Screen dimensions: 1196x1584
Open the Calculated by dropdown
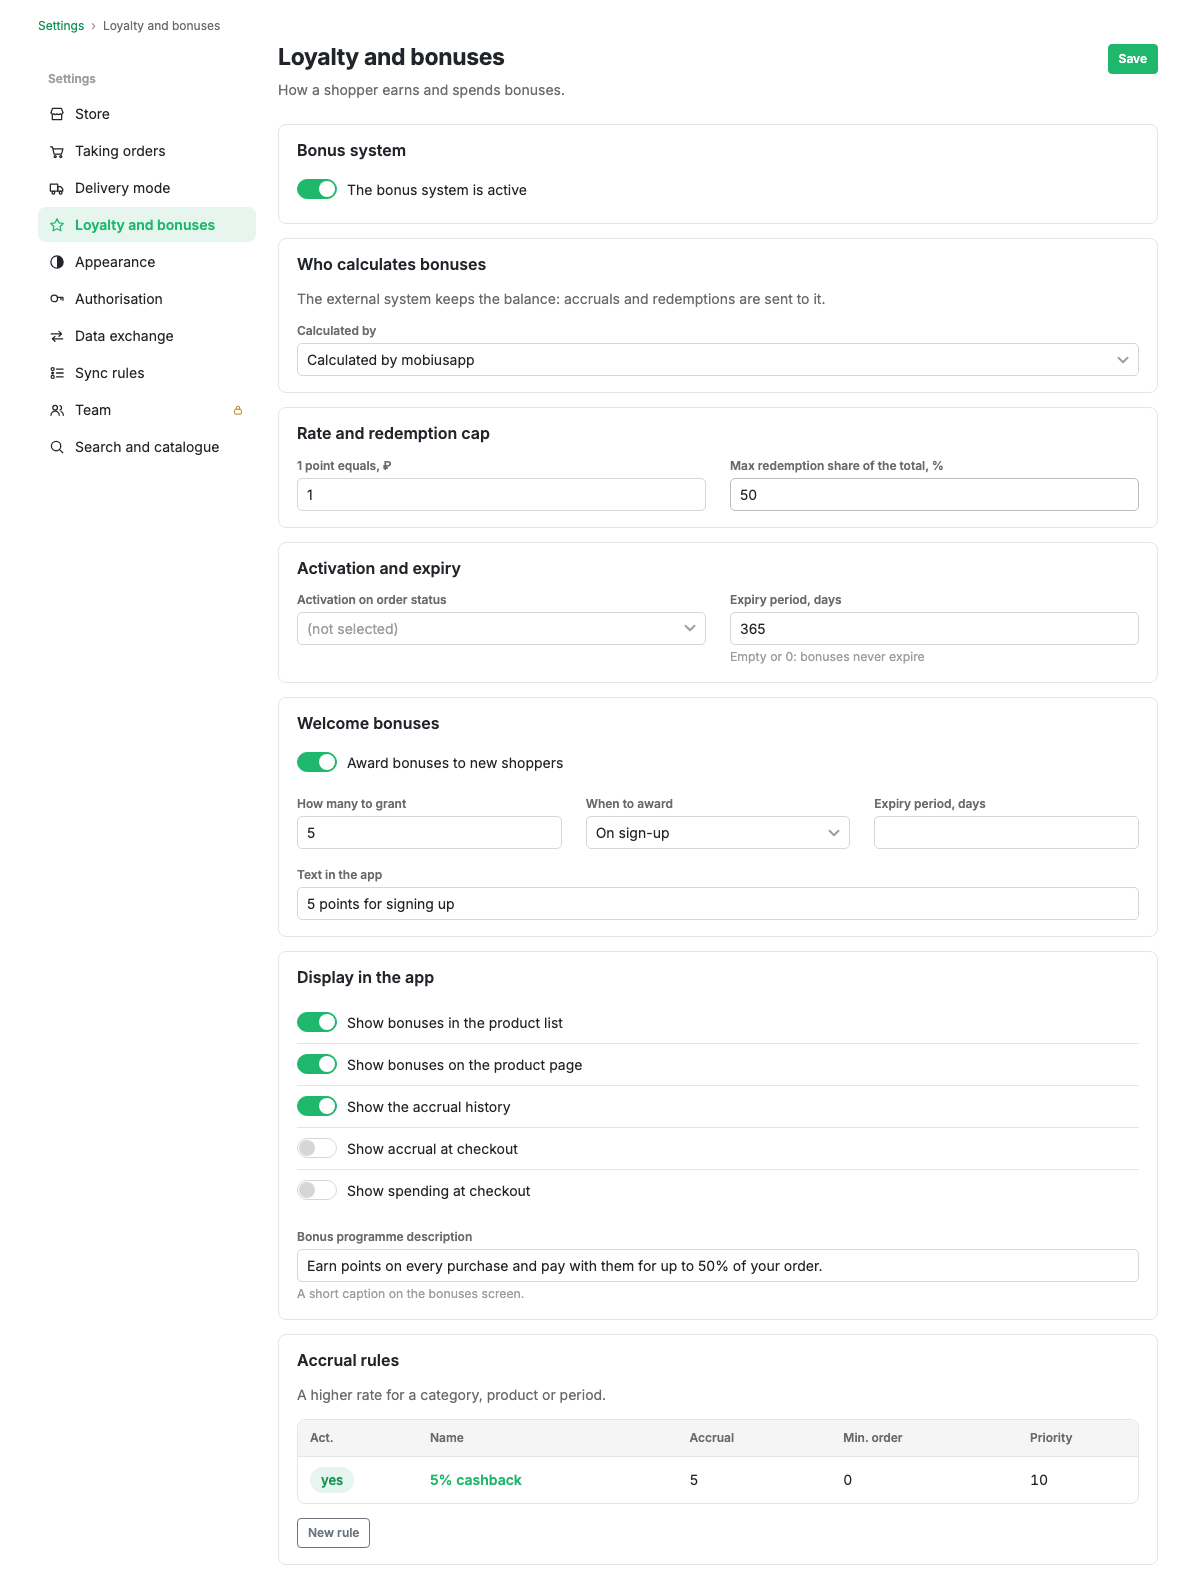tap(718, 360)
